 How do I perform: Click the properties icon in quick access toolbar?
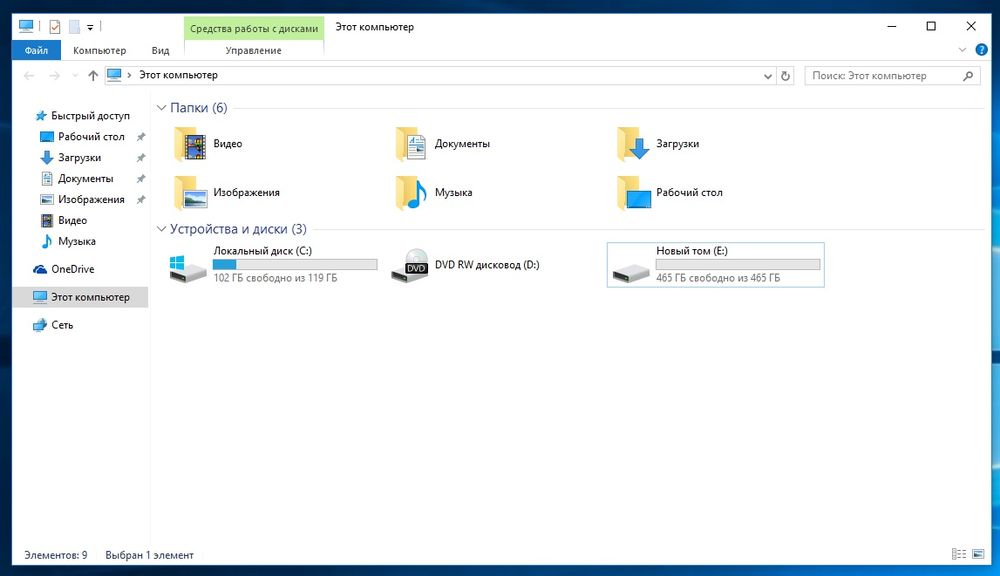tap(55, 27)
